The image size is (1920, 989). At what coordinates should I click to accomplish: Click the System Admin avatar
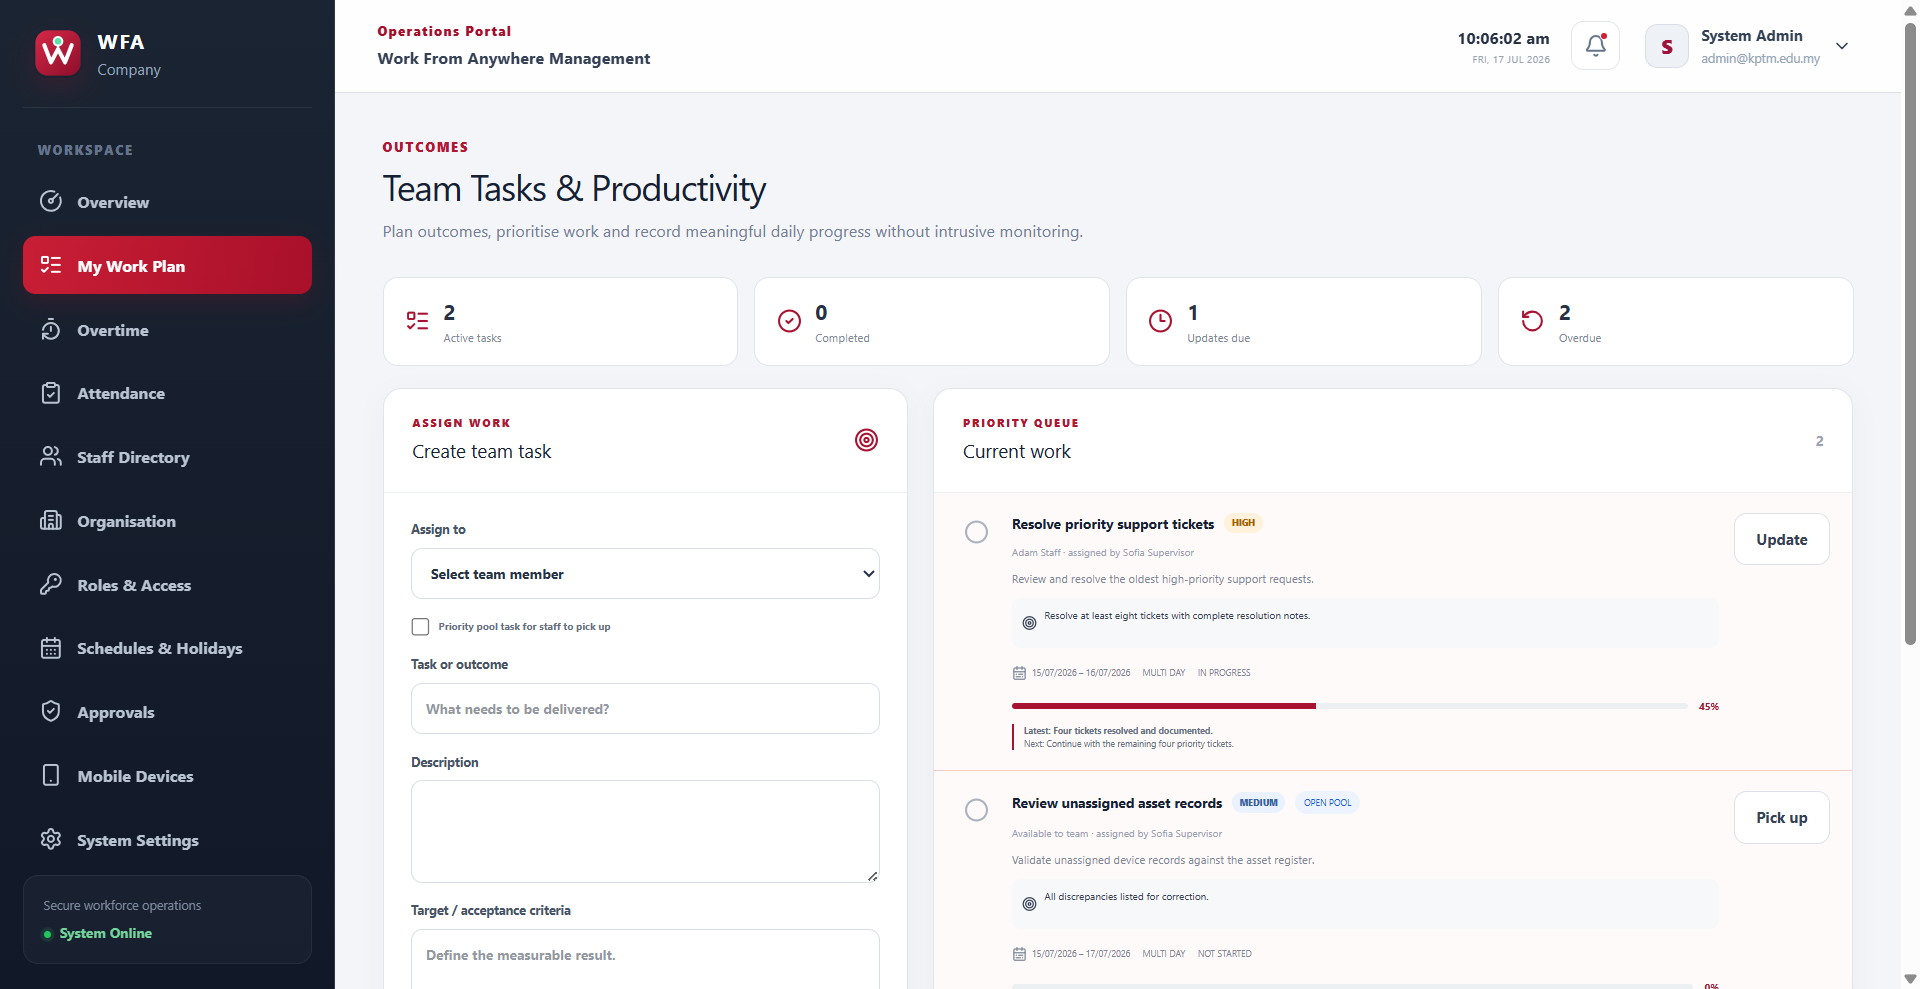click(1666, 46)
